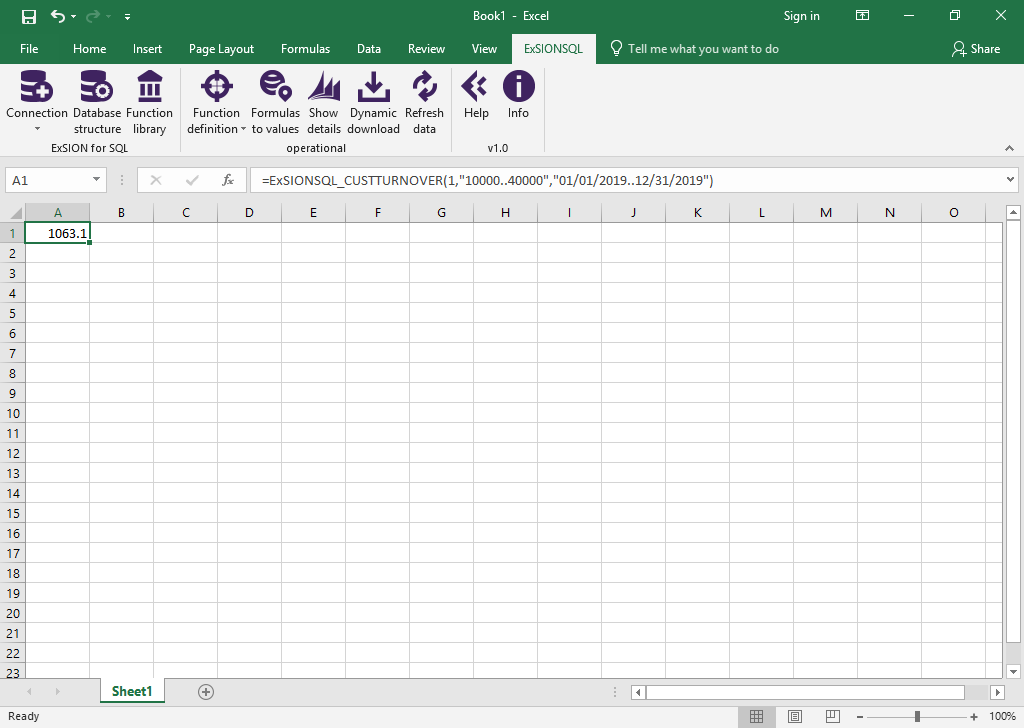Open Insert Function fx button
The image size is (1024, 728).
[x=228, y=180]
